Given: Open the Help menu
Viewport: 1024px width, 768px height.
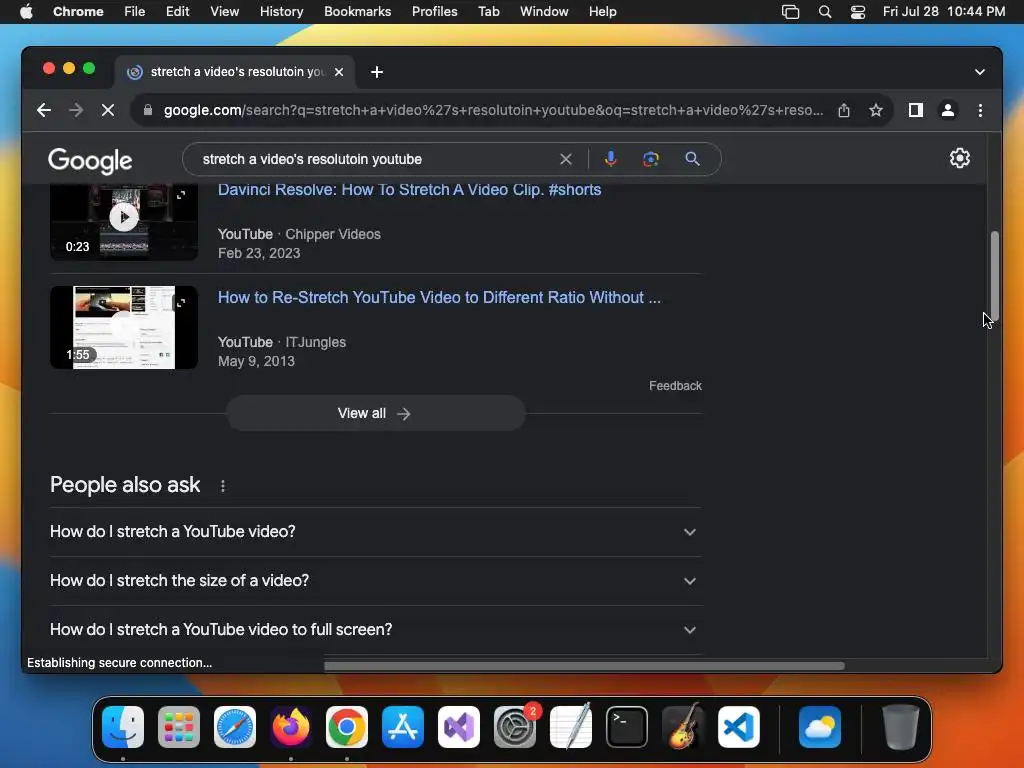Looking at the screenshot, I should 602,12.
